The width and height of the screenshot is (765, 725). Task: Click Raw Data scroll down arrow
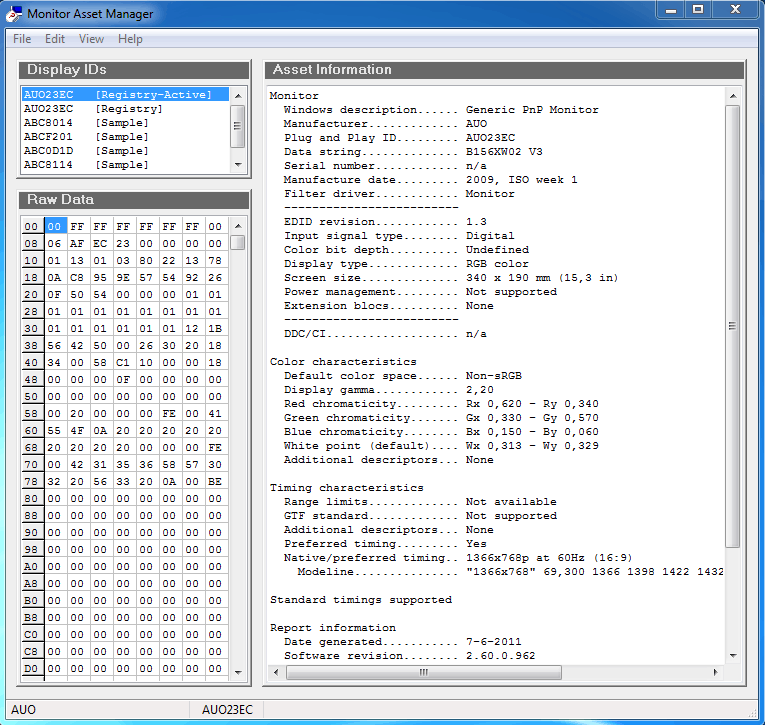click(238, 672)
